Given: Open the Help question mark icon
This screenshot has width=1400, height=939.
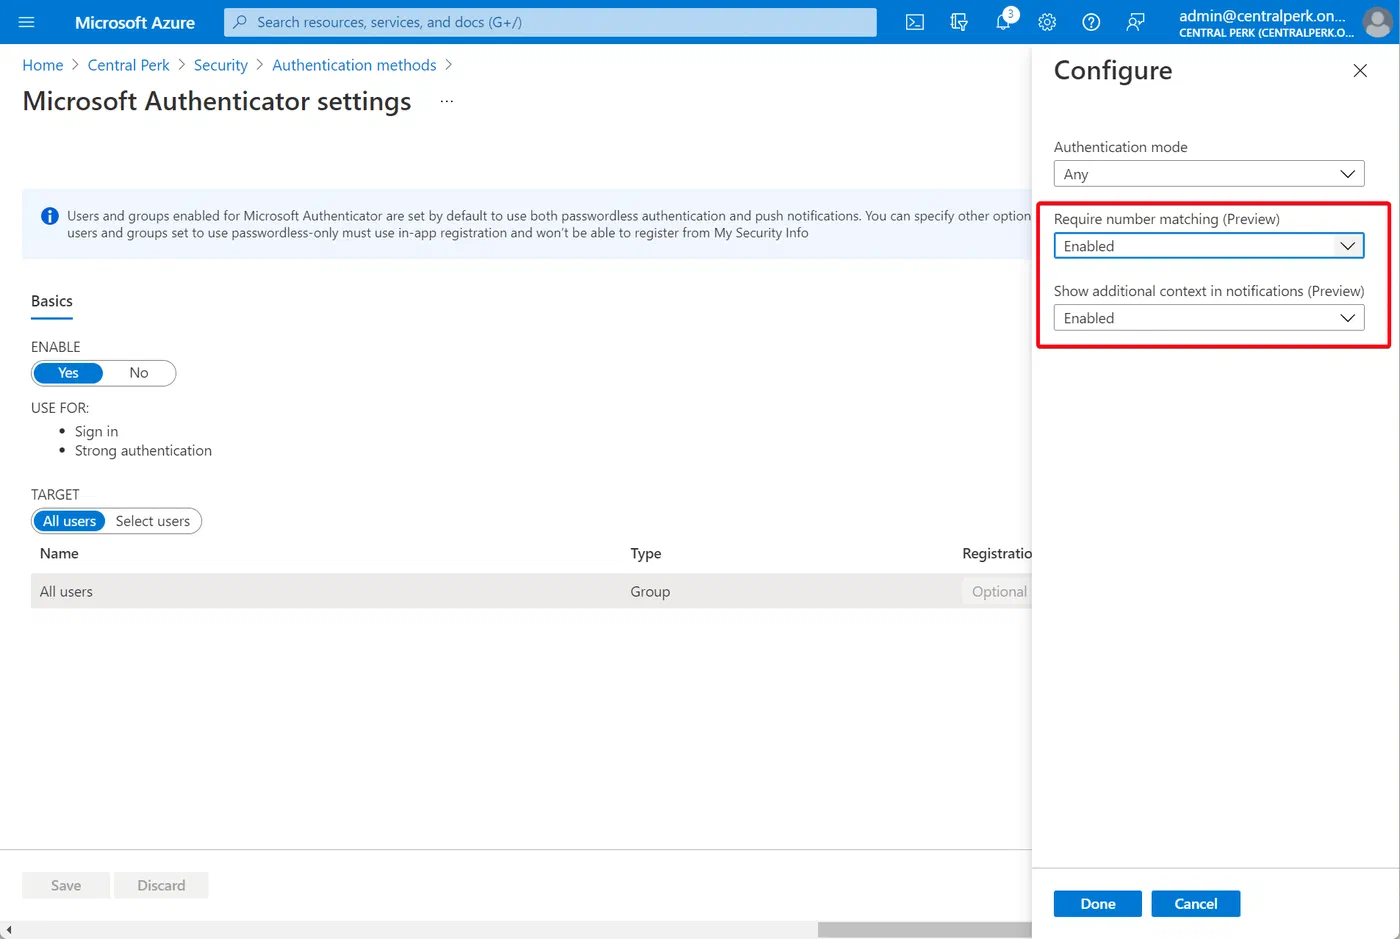Looking at the screenshot, I should 1091,22.
